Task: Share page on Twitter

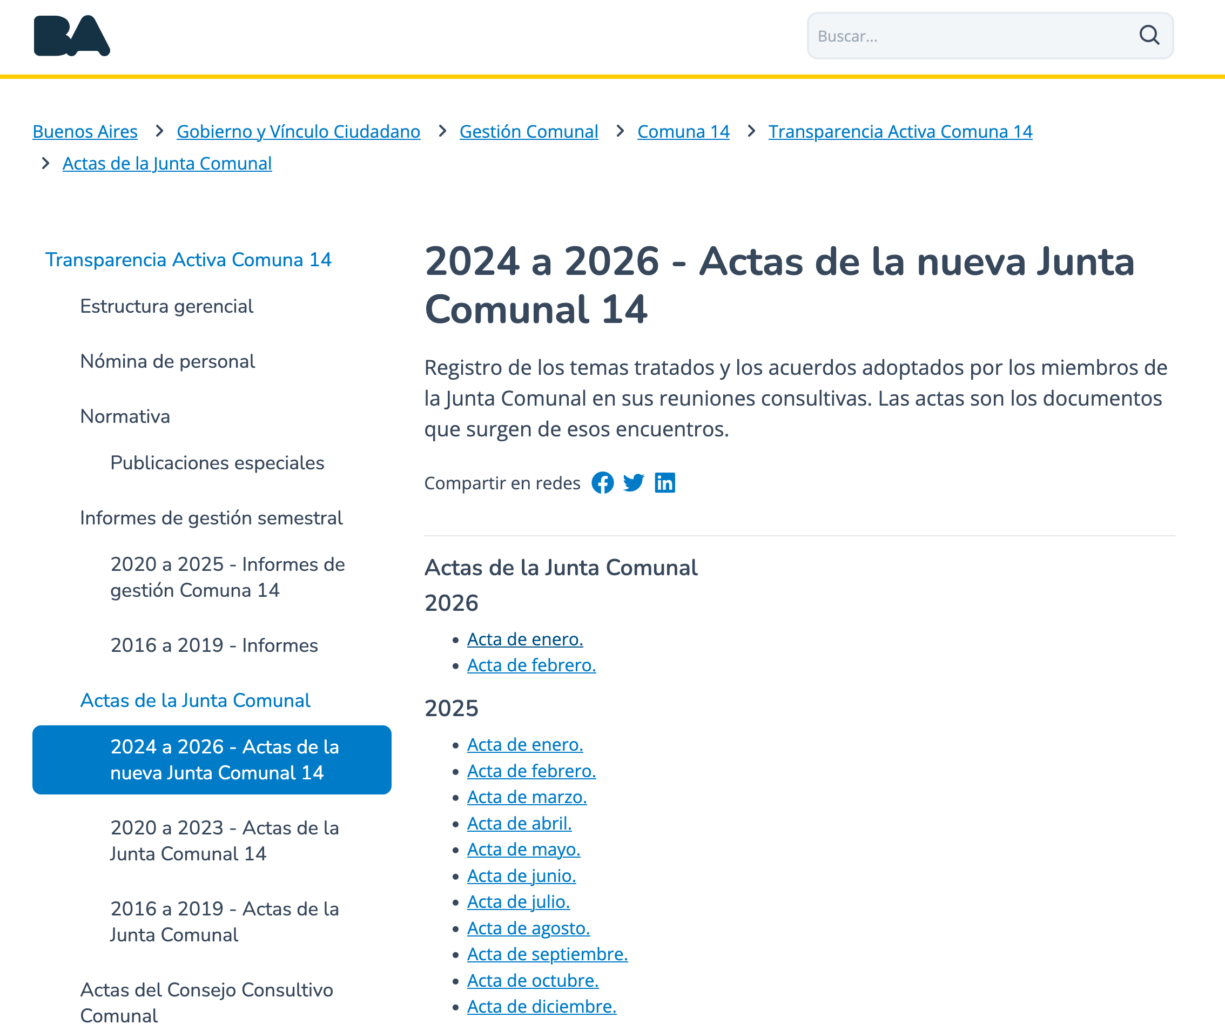Action: click(634, 483)
